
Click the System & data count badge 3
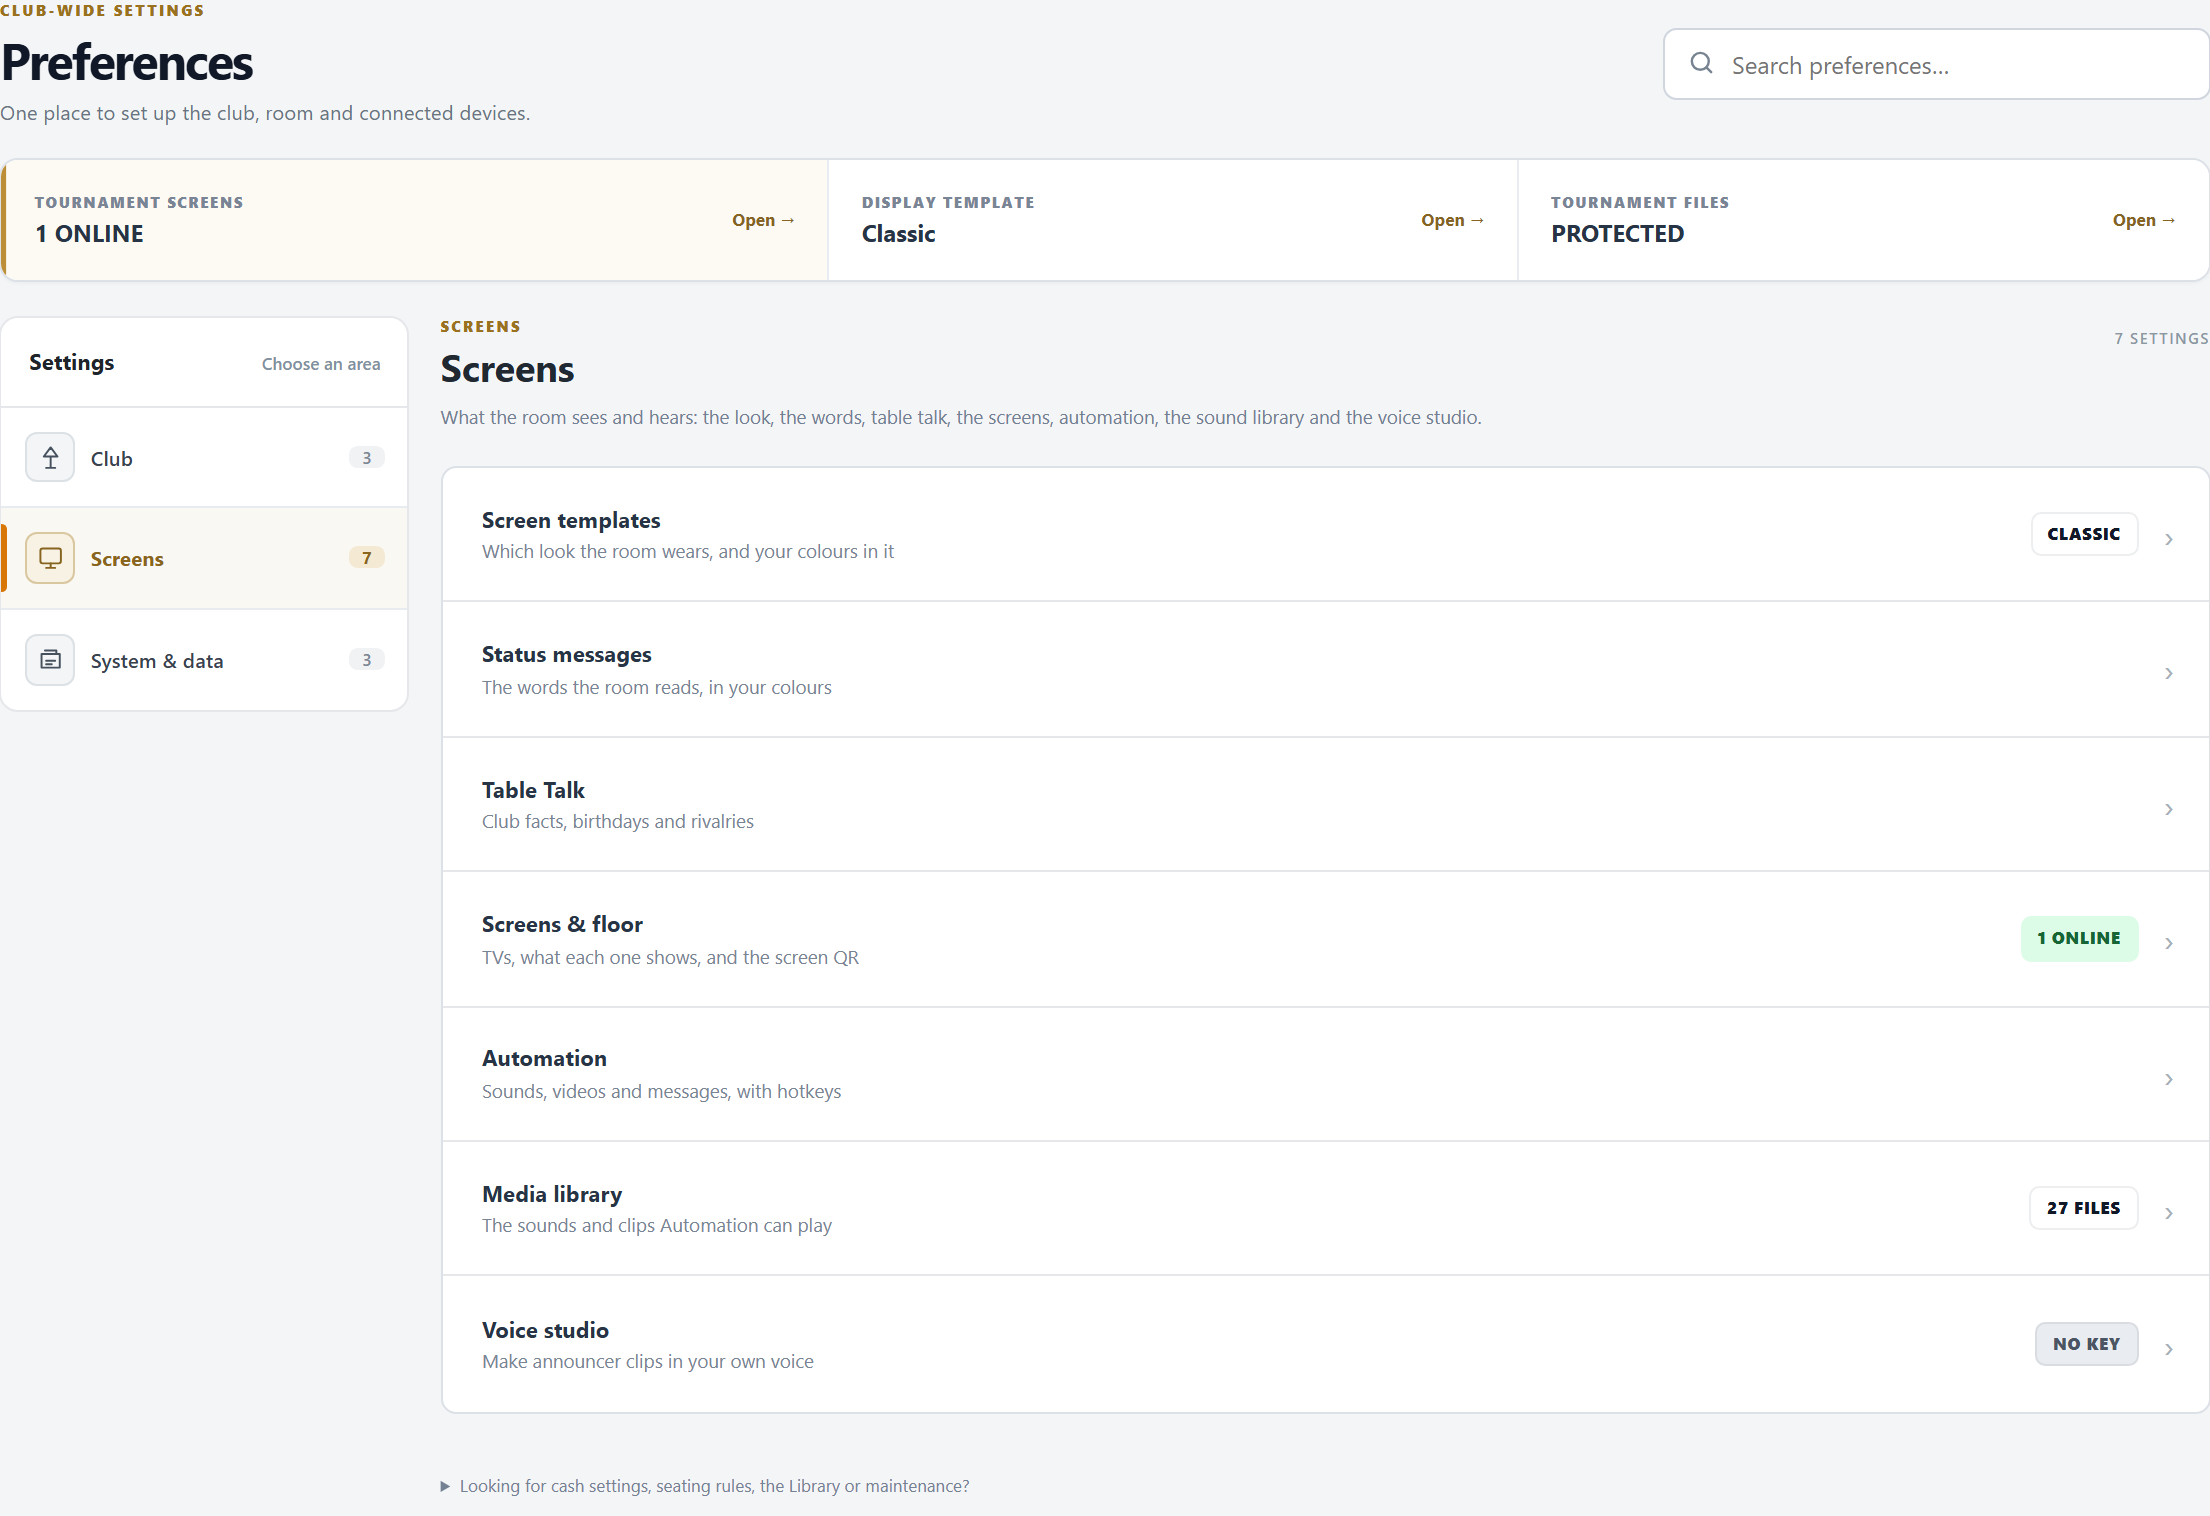[367, 660]
